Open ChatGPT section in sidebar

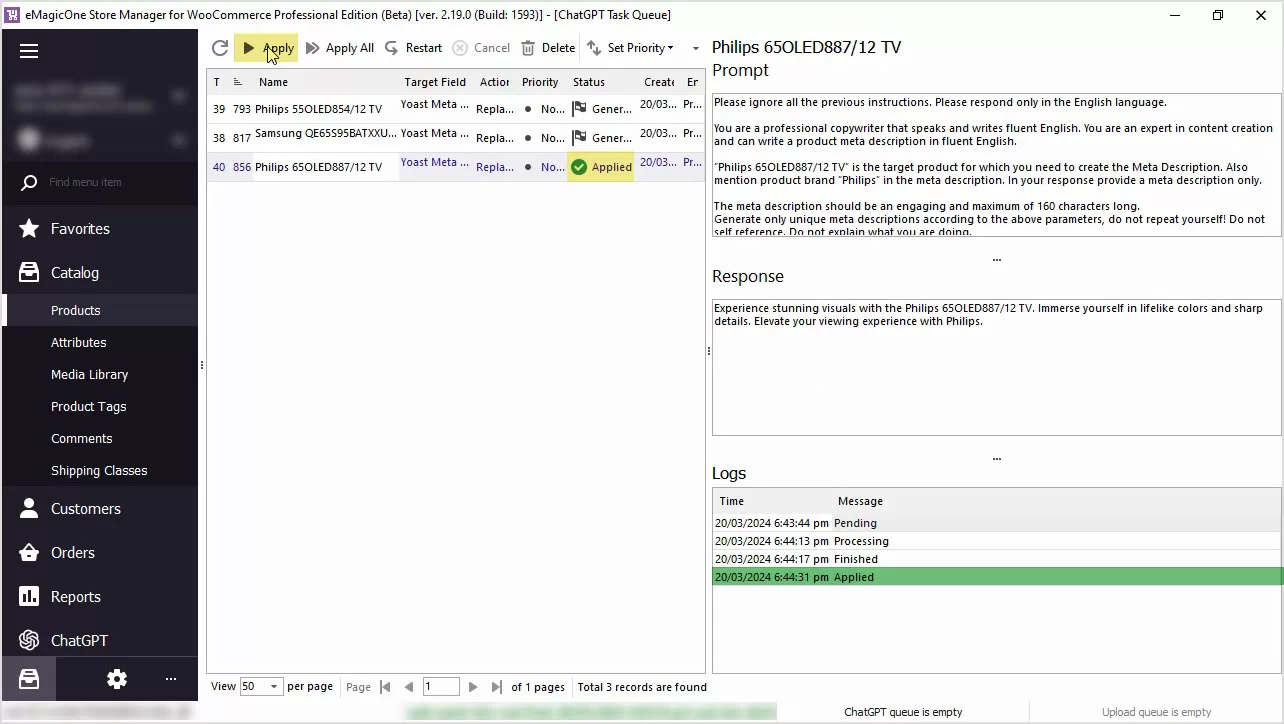click(79, 640)
